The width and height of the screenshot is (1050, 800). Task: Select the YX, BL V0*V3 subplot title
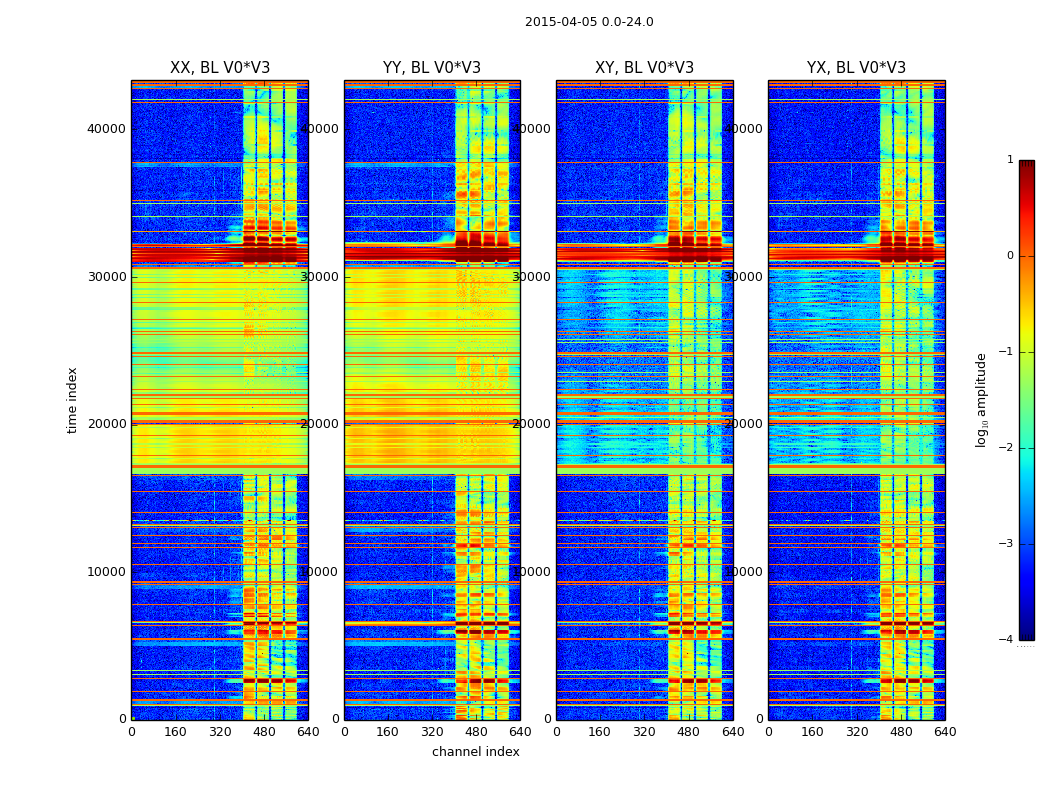[x=856, y=68]
